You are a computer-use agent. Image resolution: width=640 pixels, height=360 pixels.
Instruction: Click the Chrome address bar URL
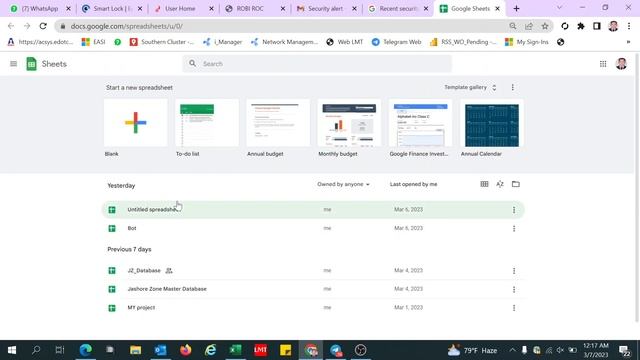(127, 26)
